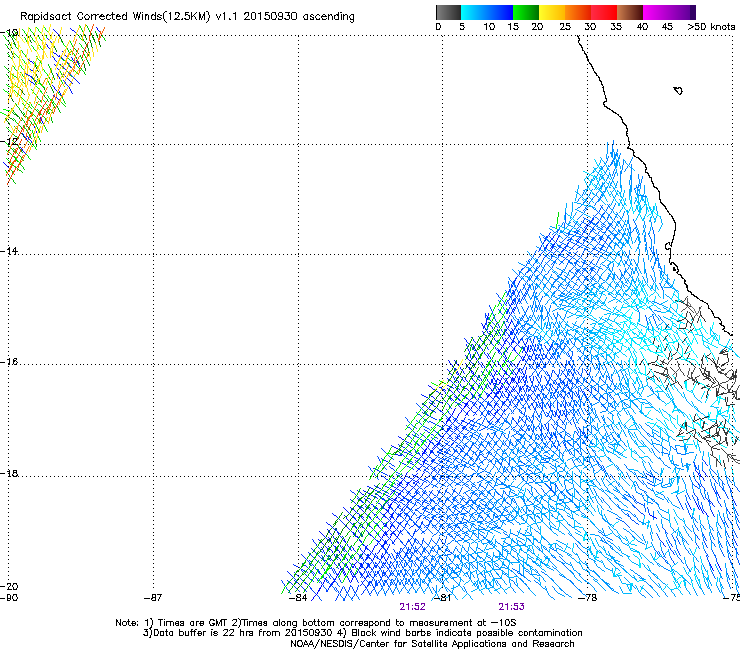
Task: Click the cyan-to-blue 5-15 knots legend gradient
Action: click(x=487, y=12)
